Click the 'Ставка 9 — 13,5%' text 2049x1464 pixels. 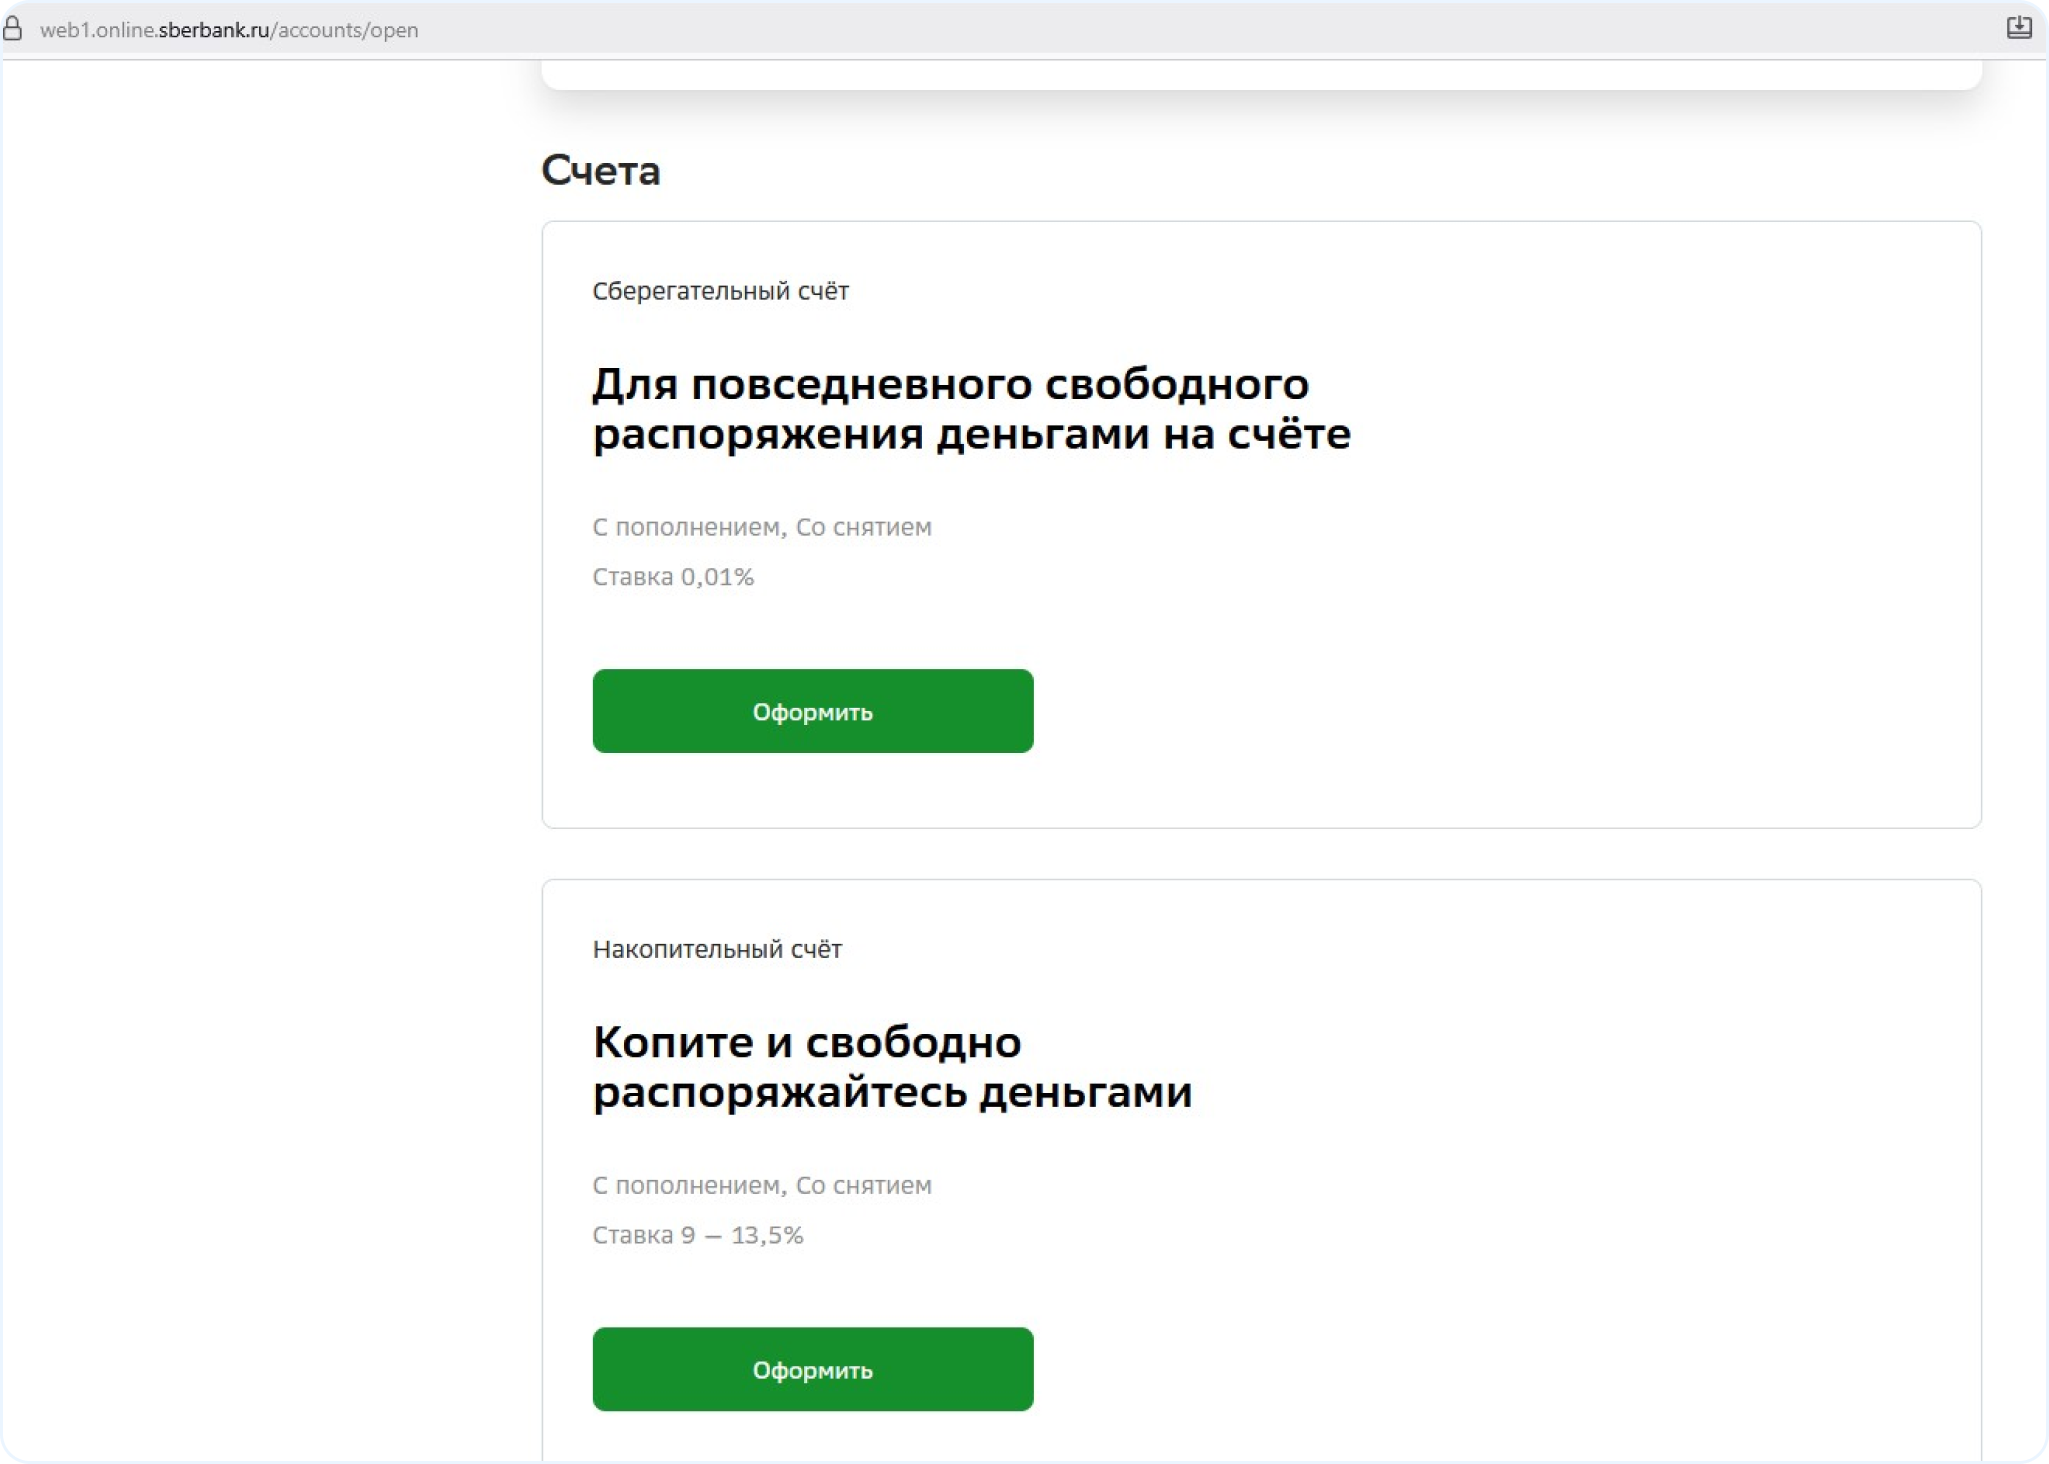[698, 1235]
